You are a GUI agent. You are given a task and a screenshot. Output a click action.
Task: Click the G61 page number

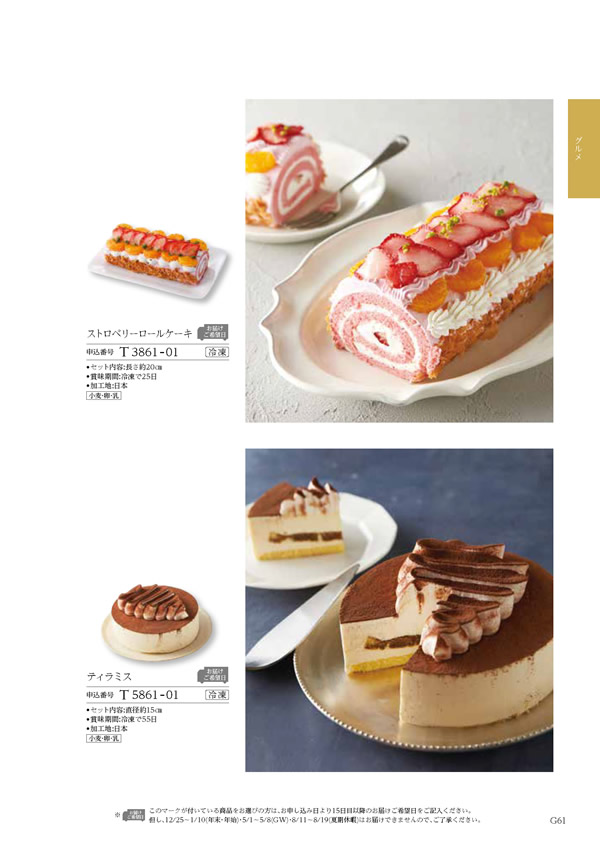tap(557, 820)
